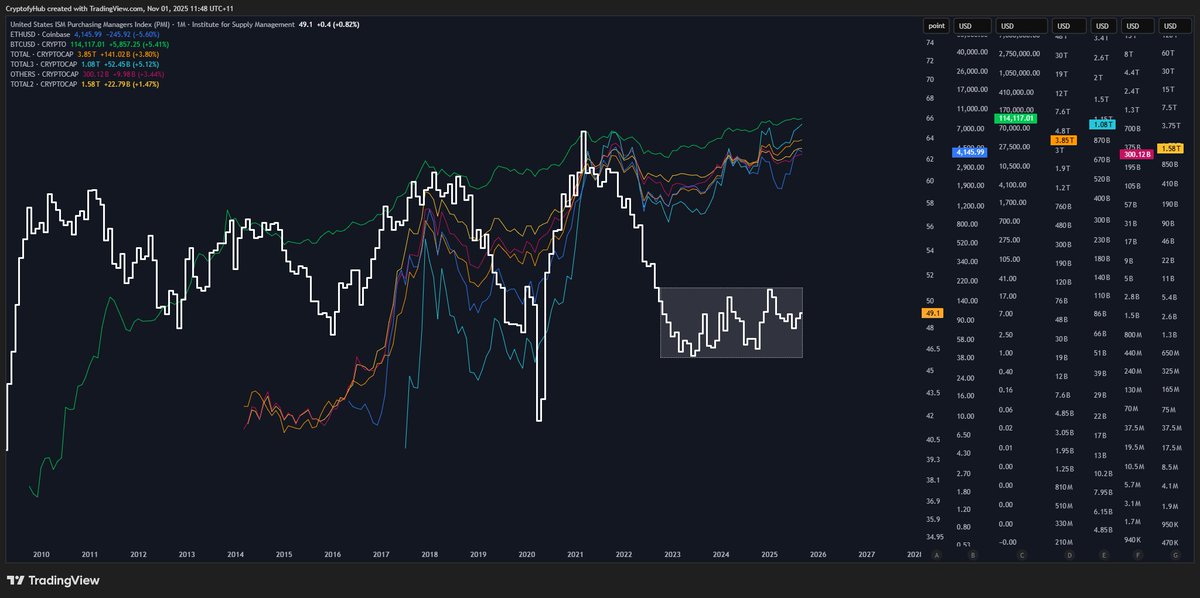Click scale marker 'A' on the bottom axis
The image size is (1200, 598).
[x=937, y=554]
